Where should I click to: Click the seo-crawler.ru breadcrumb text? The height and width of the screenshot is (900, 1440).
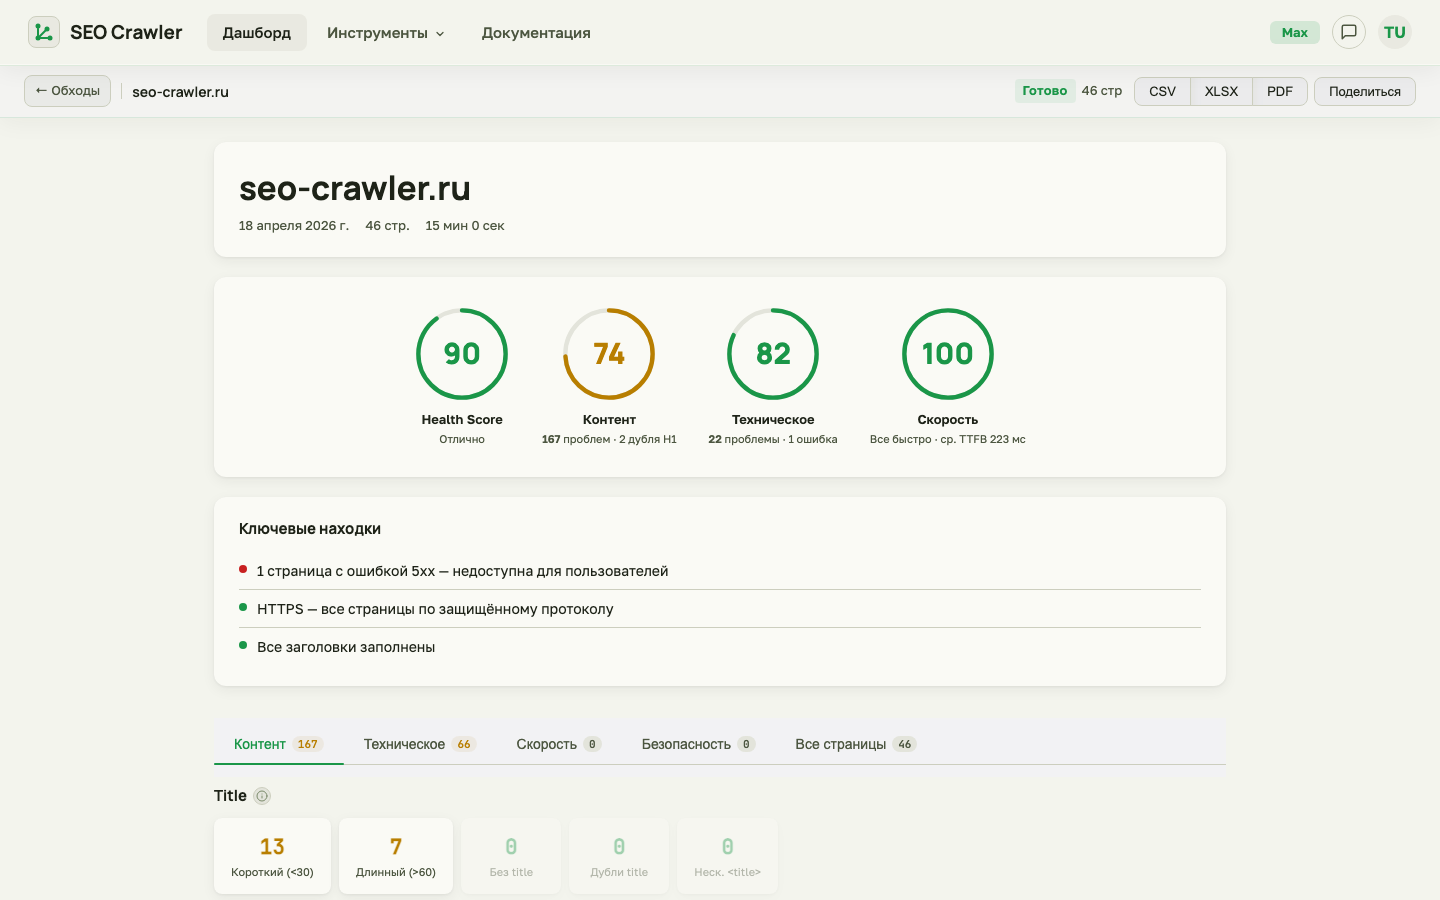[x=181, y=92]
